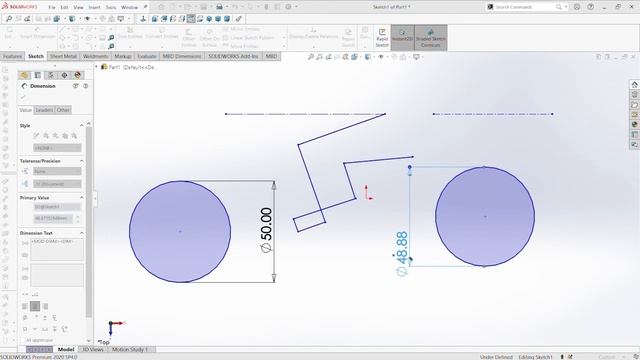Open the Tools menu
The height and width of the screenshot is (360, 640).
point(111,7)
